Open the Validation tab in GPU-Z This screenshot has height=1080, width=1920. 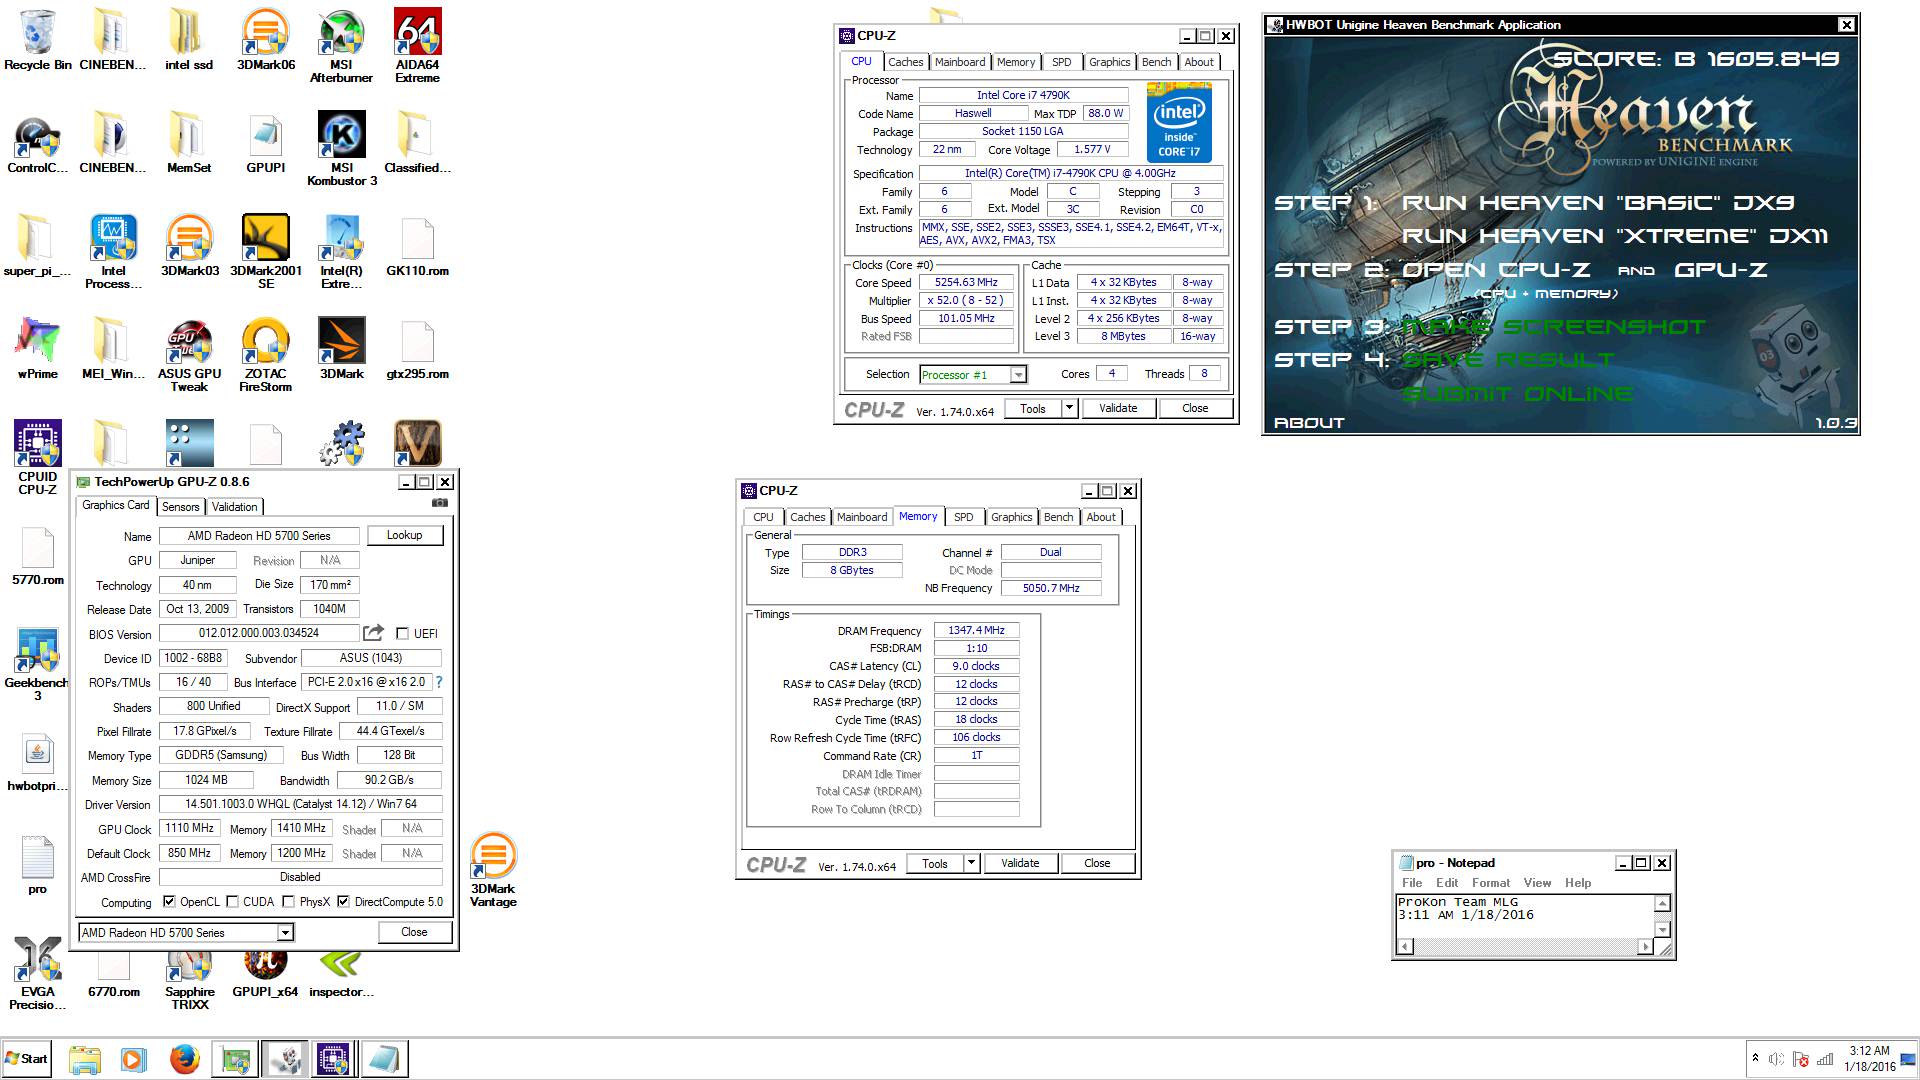pyautogui.click(x=234, y=507)
